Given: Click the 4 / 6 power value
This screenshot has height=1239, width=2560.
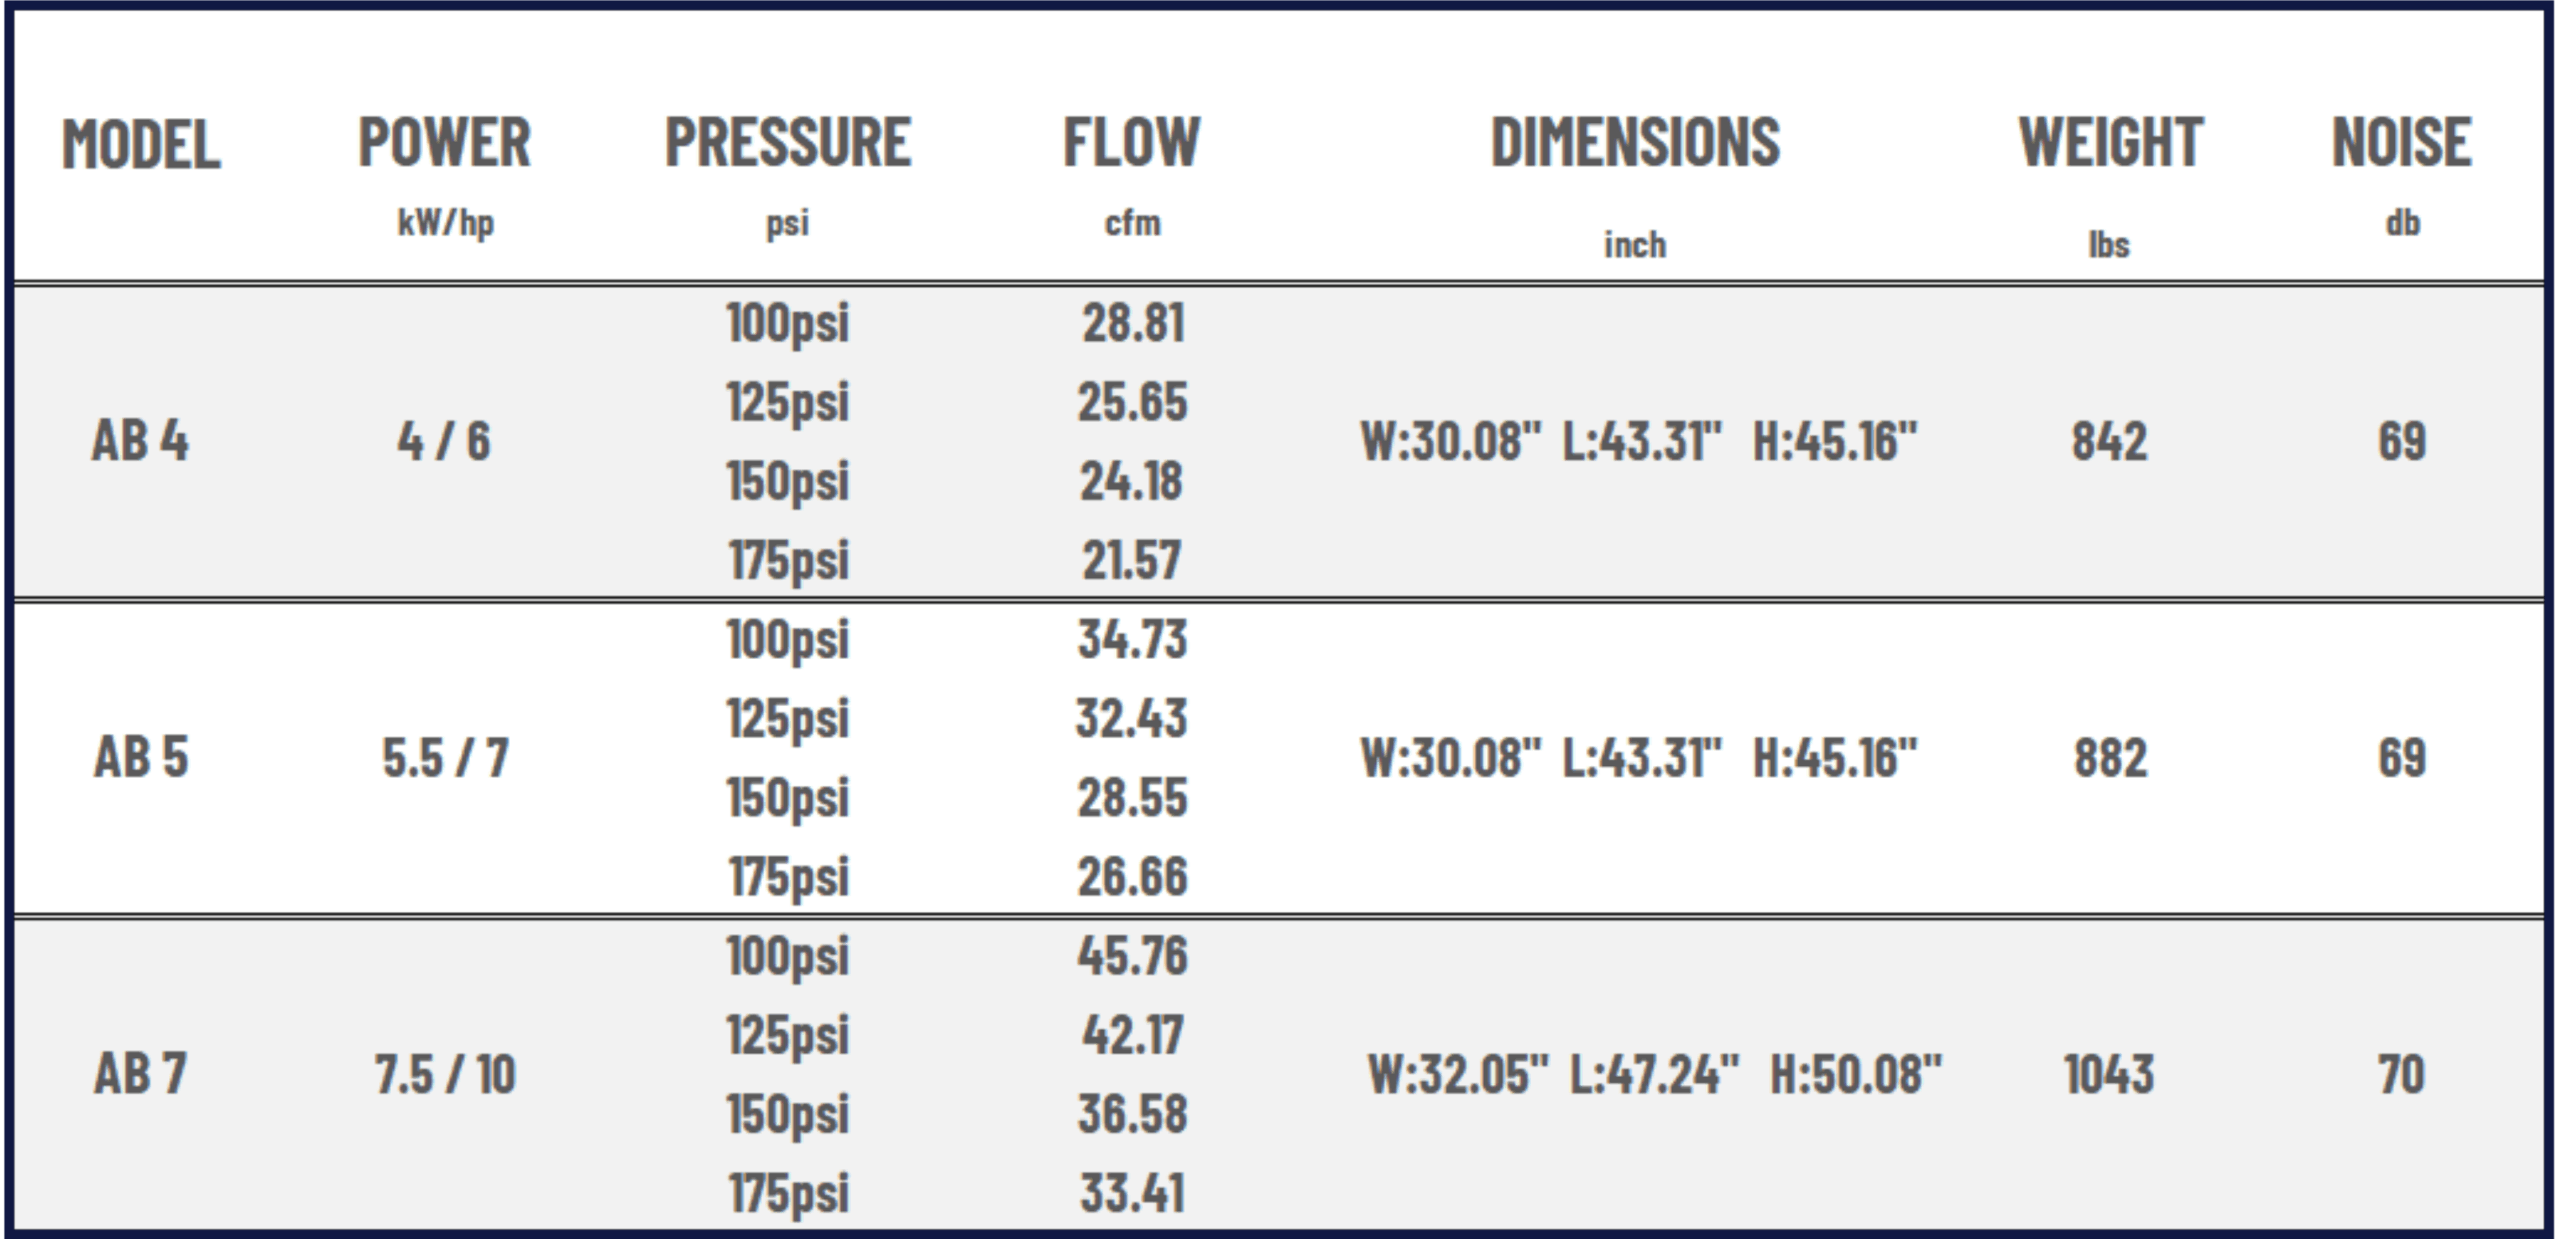Looking at the screenshot, I should tap(444, 441).
